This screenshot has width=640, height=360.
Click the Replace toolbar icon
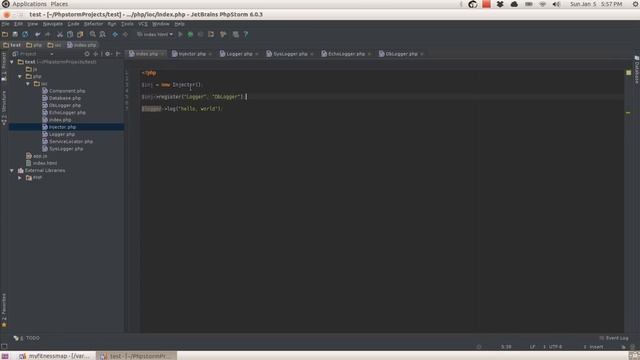point(102,35)
